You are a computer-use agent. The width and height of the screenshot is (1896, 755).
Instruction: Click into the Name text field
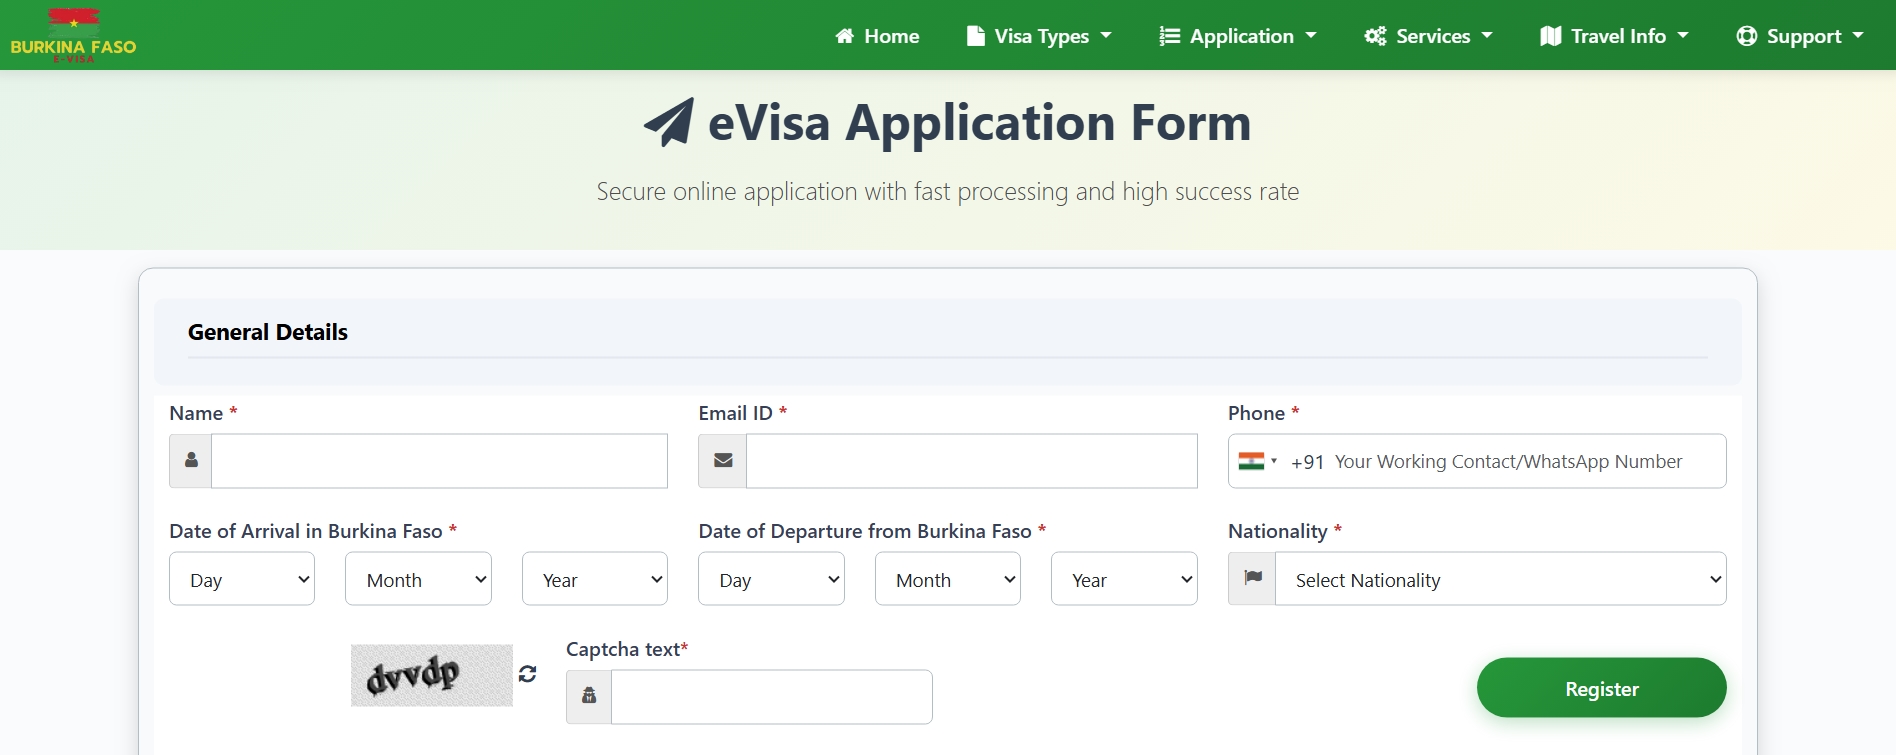pos(439,461)
